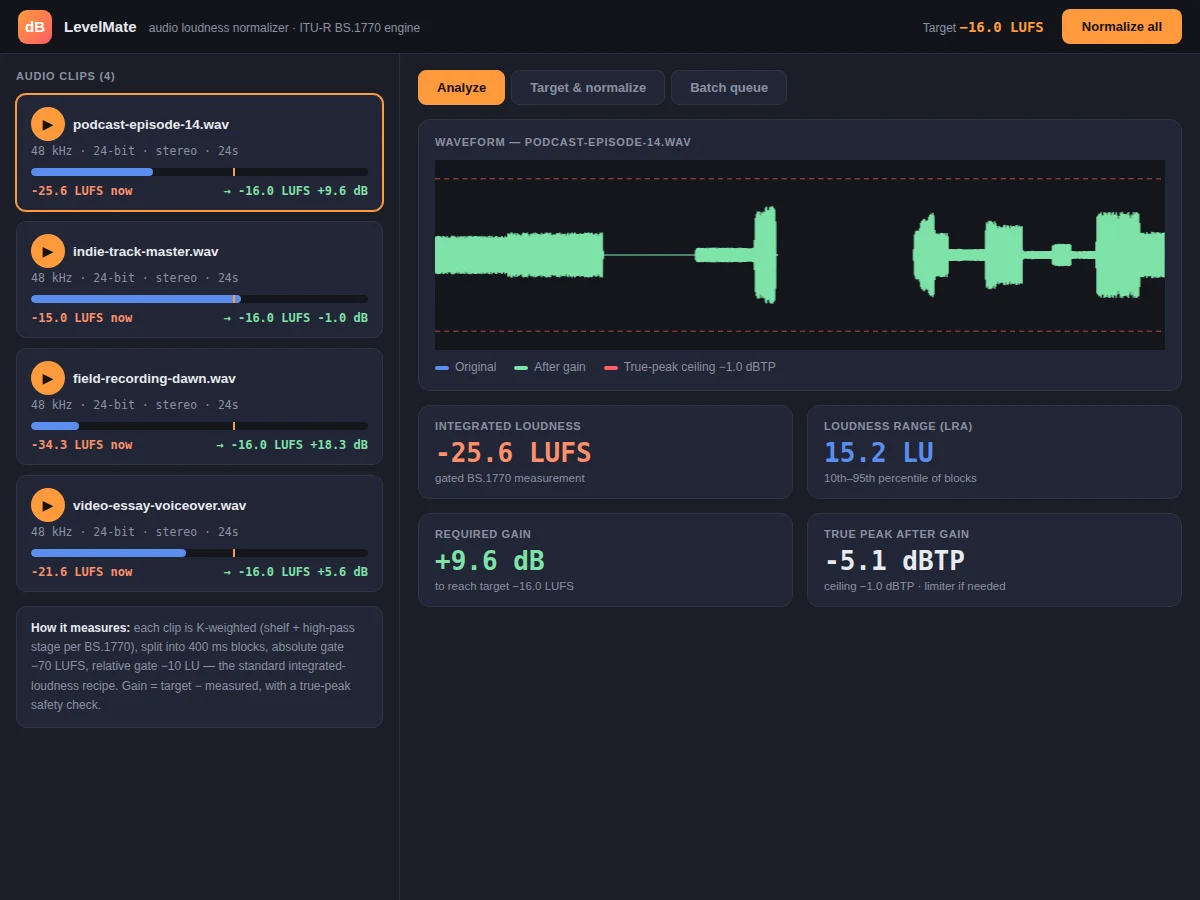Image resolution: width=1200 pixels, height=900 pixels.
Task: Click the Original legend swatch
Action: (442, 368)
